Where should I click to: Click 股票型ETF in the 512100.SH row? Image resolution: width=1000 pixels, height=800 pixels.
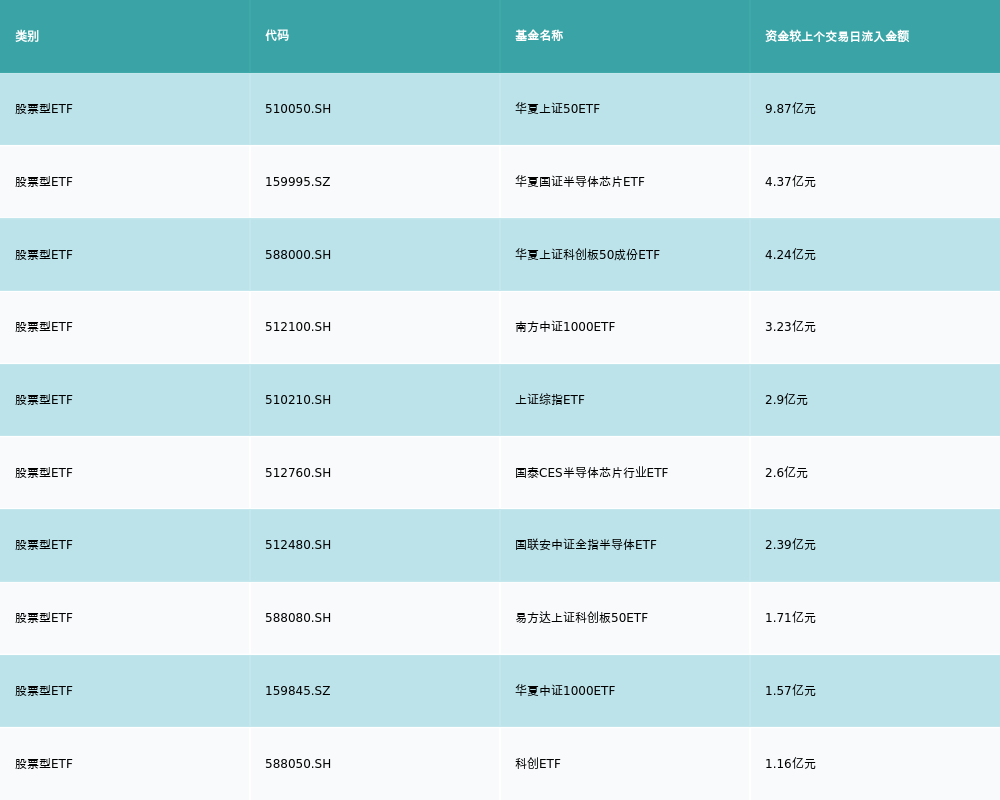pyautogui.click(x=44, y=327)
